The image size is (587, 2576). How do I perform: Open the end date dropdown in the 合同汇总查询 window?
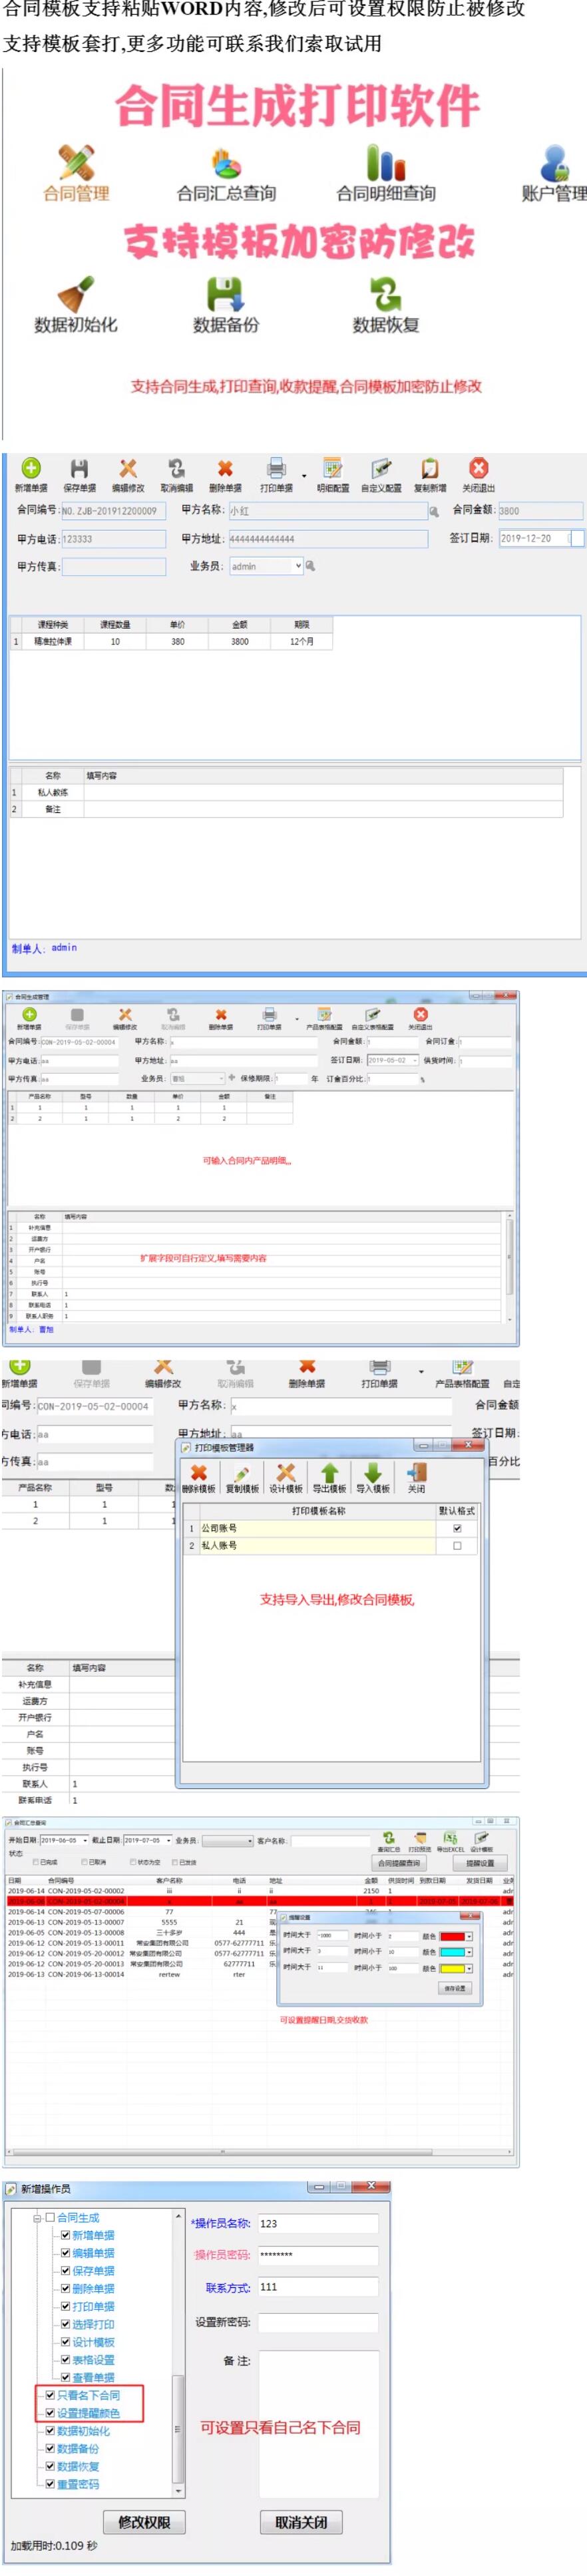(167, 1840)
